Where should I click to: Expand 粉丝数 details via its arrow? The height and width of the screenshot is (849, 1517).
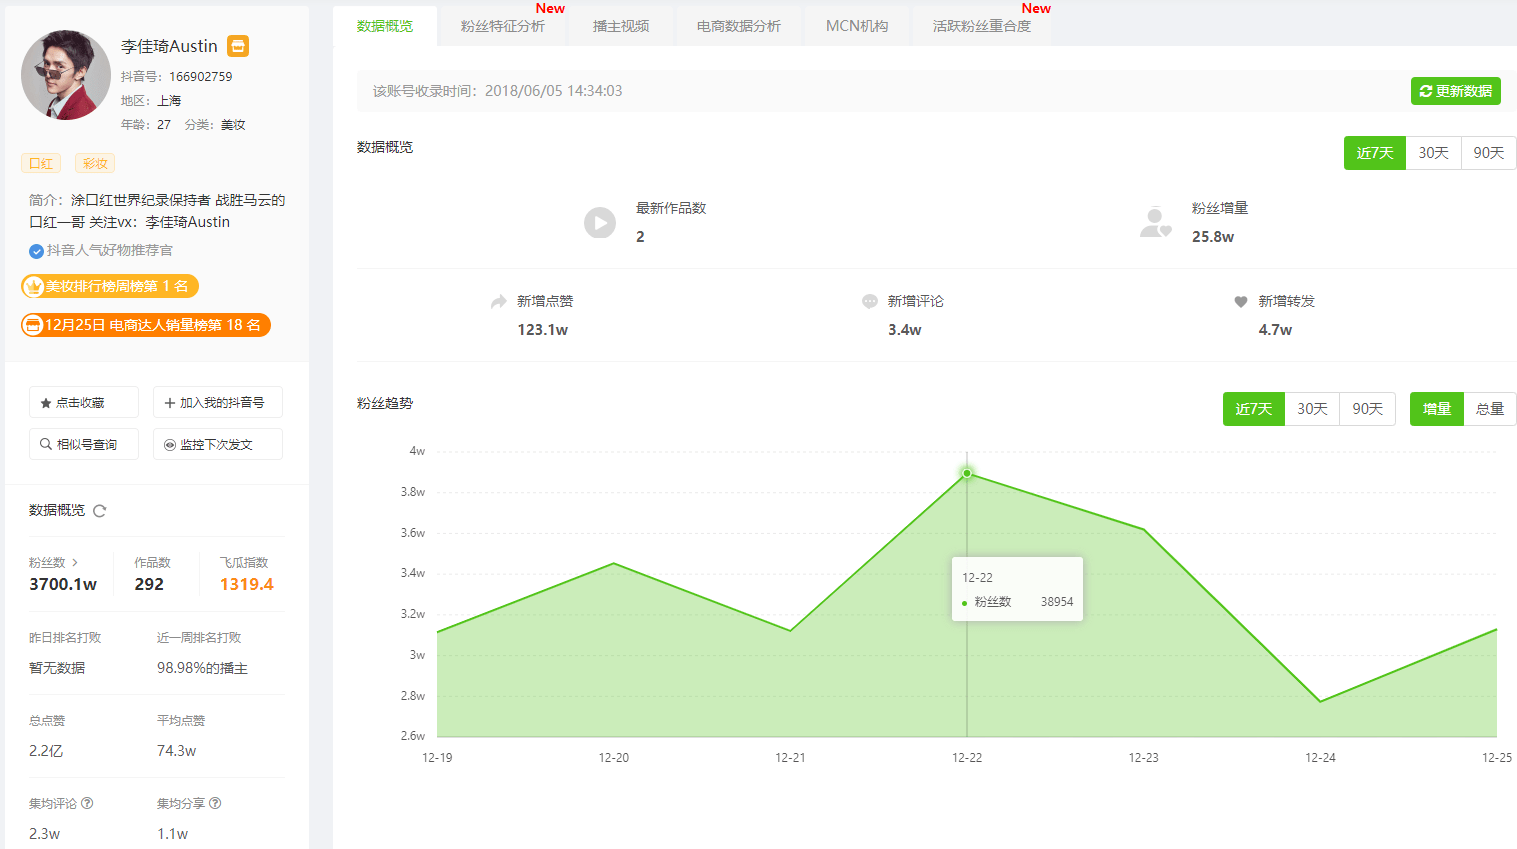click(75, 563)
